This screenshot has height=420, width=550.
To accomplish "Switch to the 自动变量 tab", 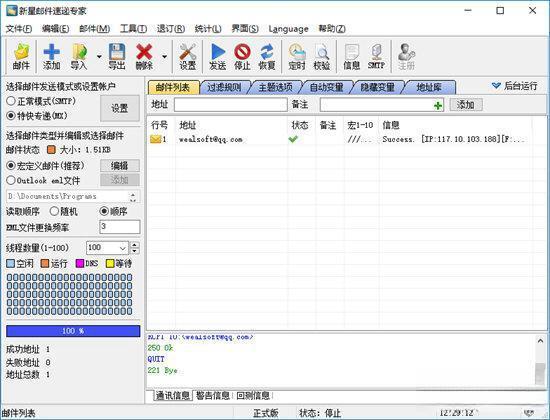I will click(x=327, y=87).
